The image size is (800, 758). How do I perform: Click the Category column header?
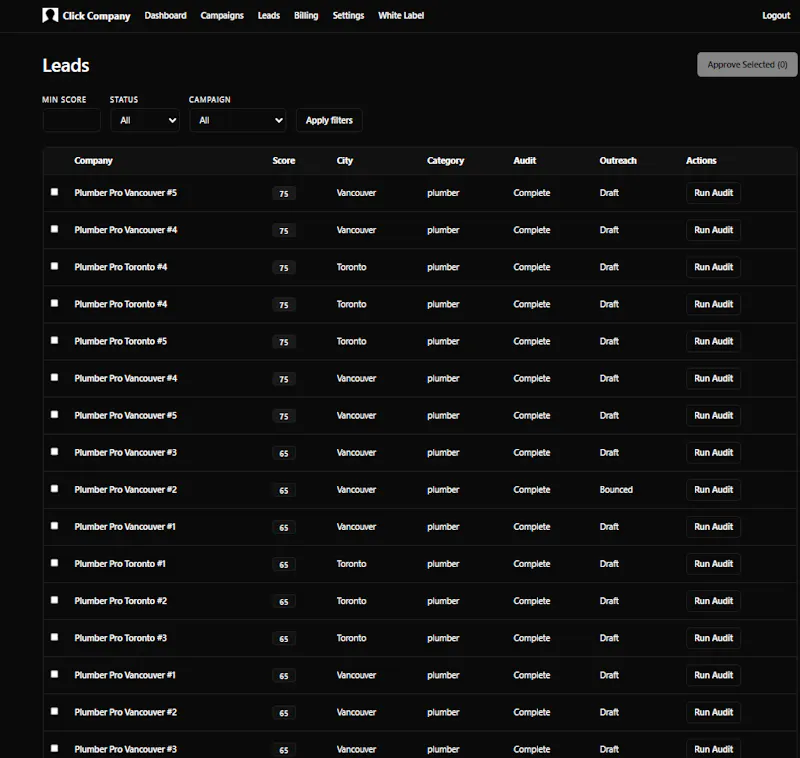point(445,161)
